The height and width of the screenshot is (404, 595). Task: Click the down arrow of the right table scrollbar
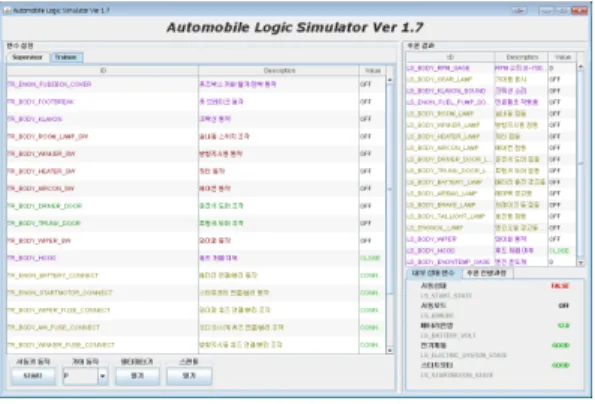point(581,262)
